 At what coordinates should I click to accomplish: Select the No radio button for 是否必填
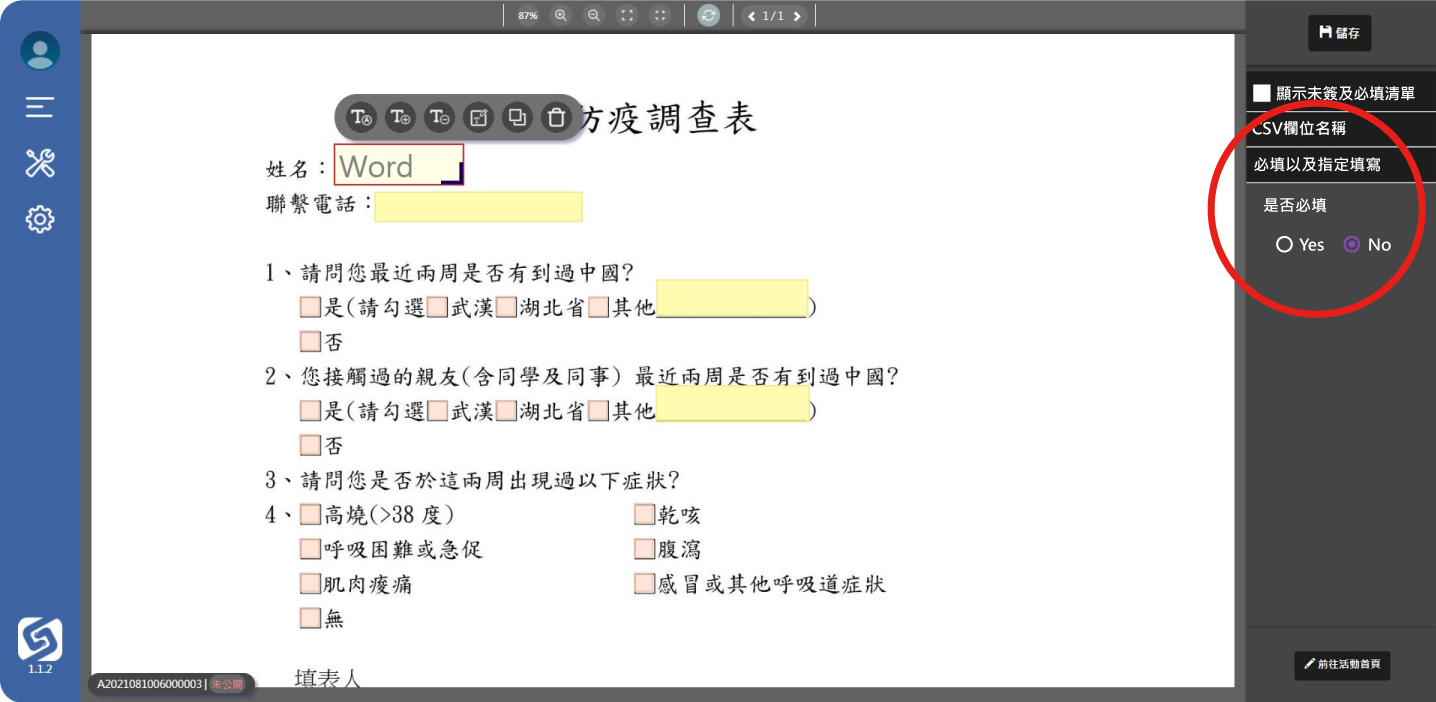click(x=1352, y=244)
